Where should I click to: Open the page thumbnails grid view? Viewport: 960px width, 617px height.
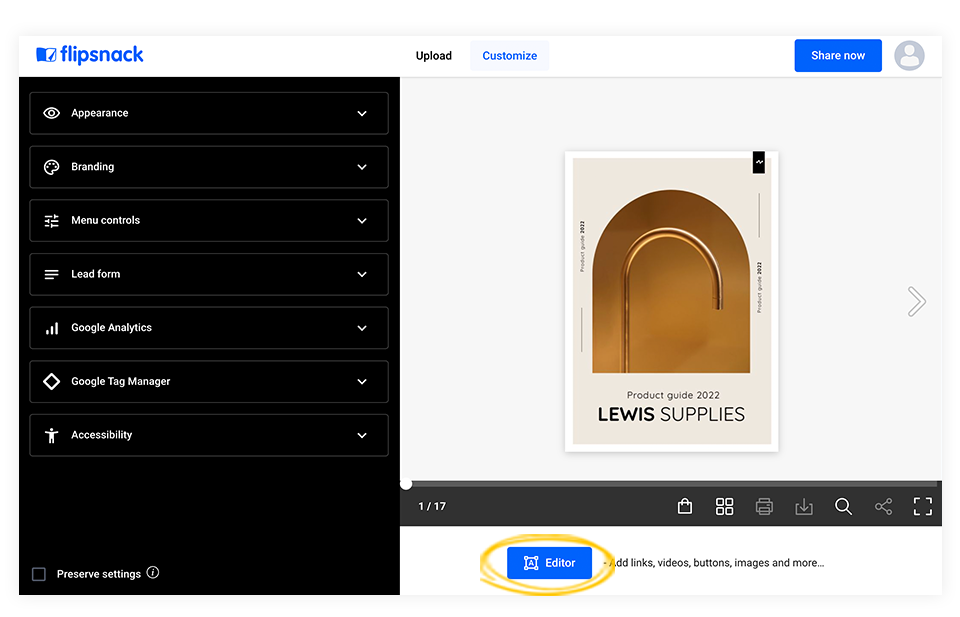click(724, 506)
